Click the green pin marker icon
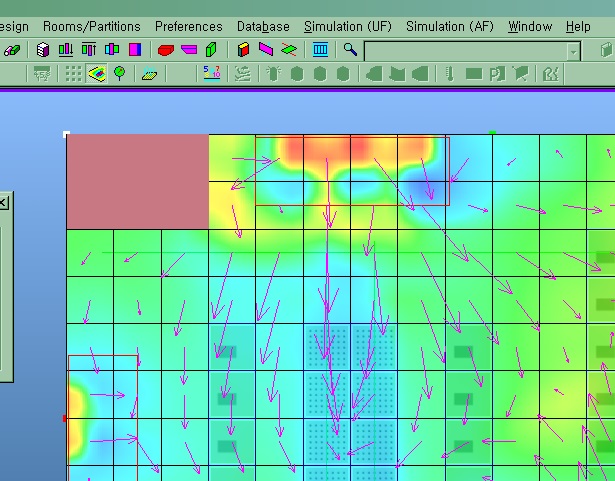This screenshot has width=615, height=481. (x=119, y=73)
